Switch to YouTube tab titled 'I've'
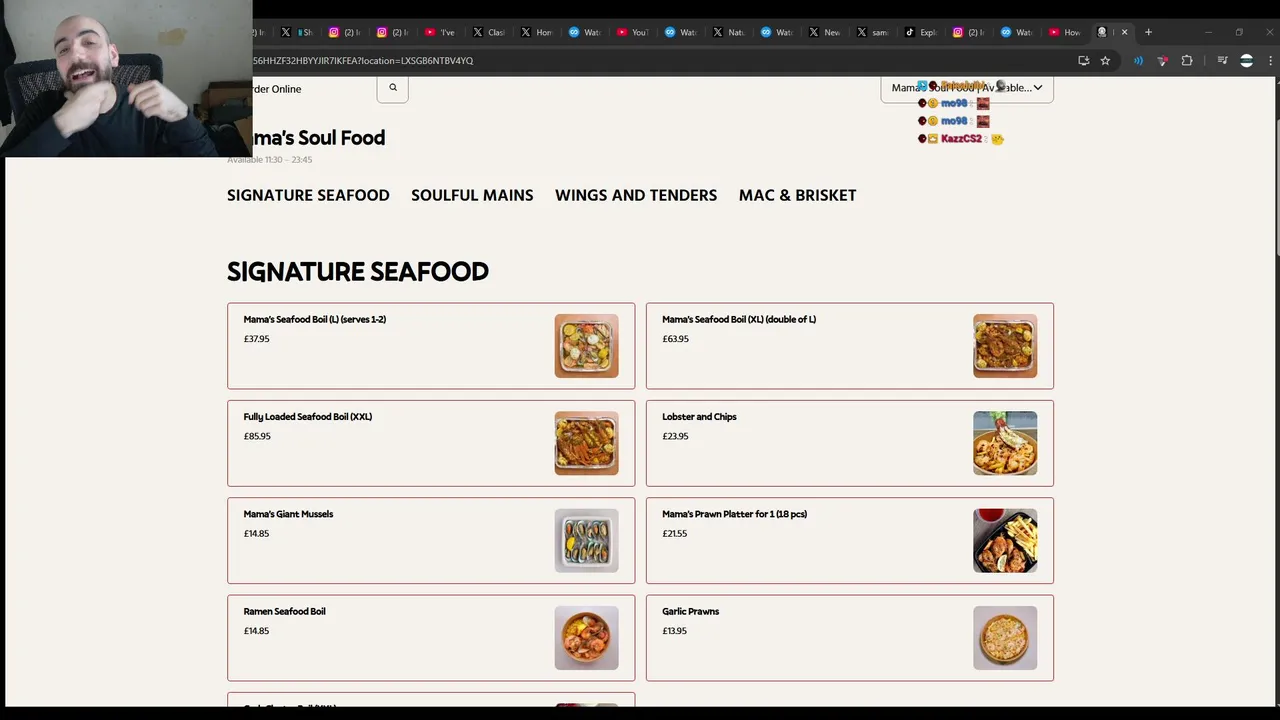This screenshot has height=720, width=1280. [439, 32]
